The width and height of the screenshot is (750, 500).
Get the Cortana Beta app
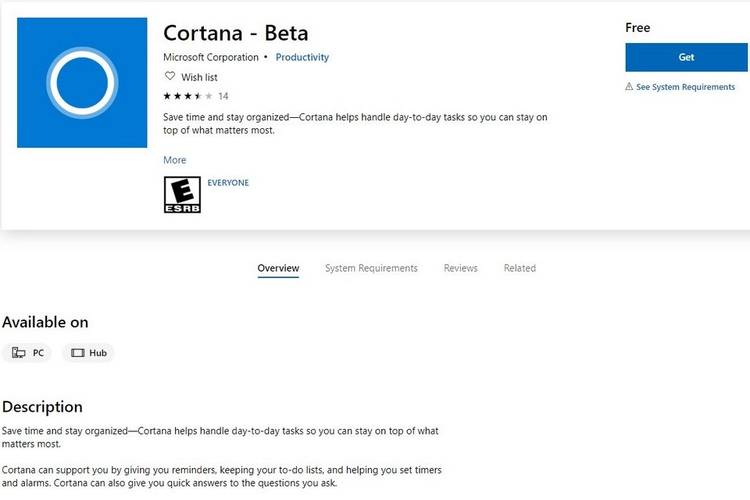point(686,57)
